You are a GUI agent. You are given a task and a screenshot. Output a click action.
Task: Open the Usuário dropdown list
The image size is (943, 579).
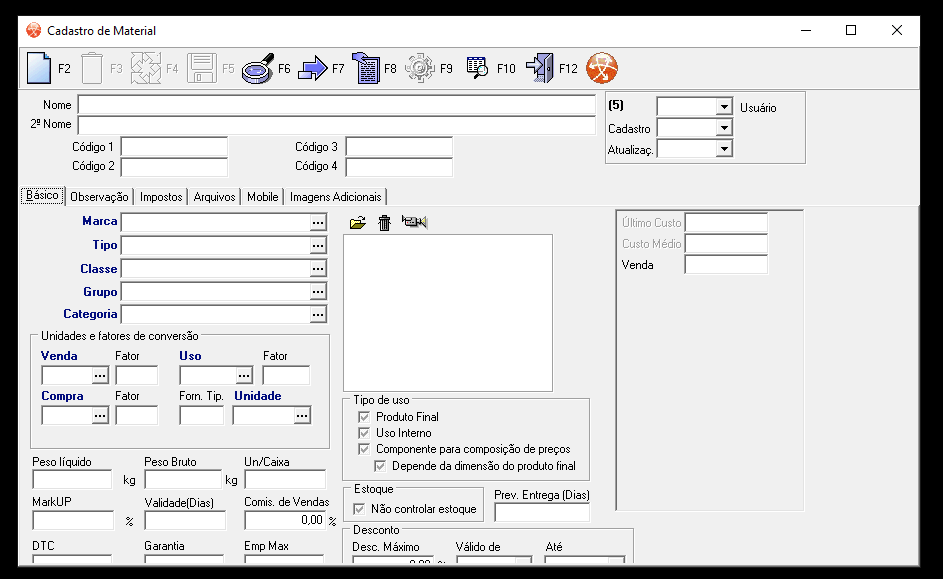click(721, 106)
